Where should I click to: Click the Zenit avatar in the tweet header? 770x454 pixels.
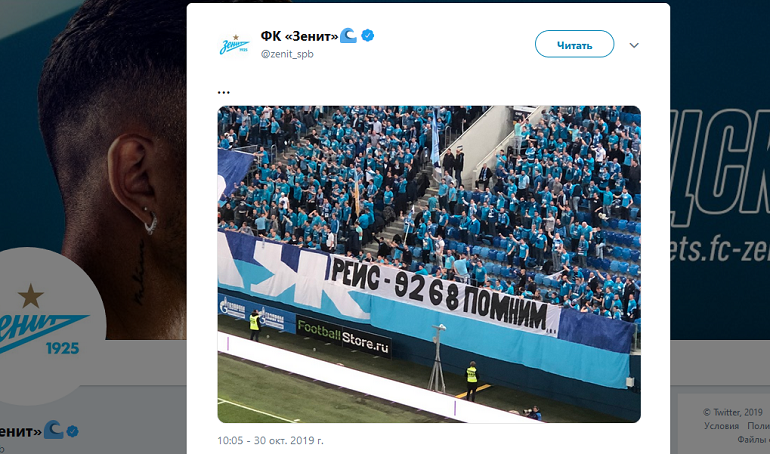(x=234, y=45)
